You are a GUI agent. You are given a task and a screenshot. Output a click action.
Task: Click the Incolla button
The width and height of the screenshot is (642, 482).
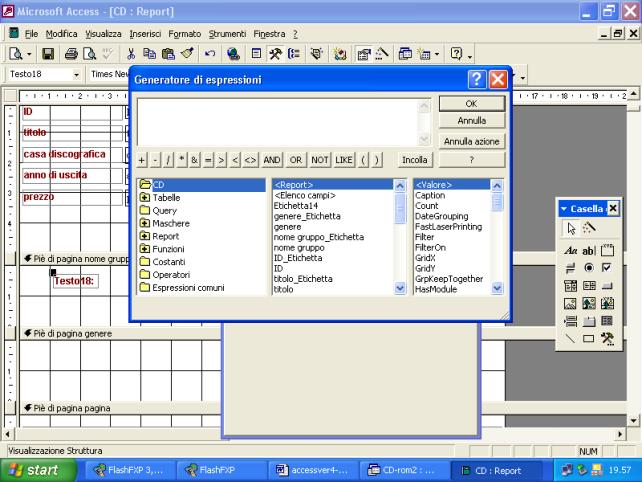[414, 160]
